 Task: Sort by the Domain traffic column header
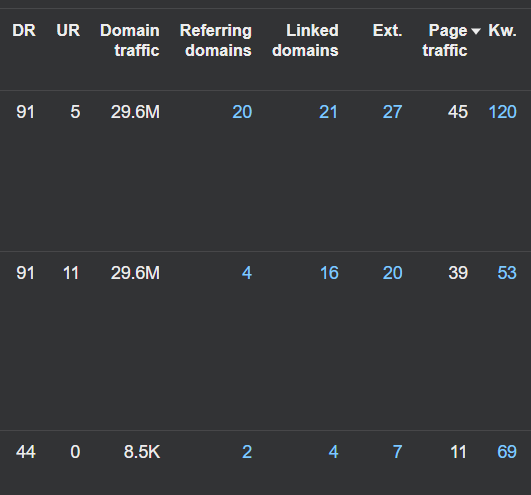pyautogui.click(x=130, y=41)
